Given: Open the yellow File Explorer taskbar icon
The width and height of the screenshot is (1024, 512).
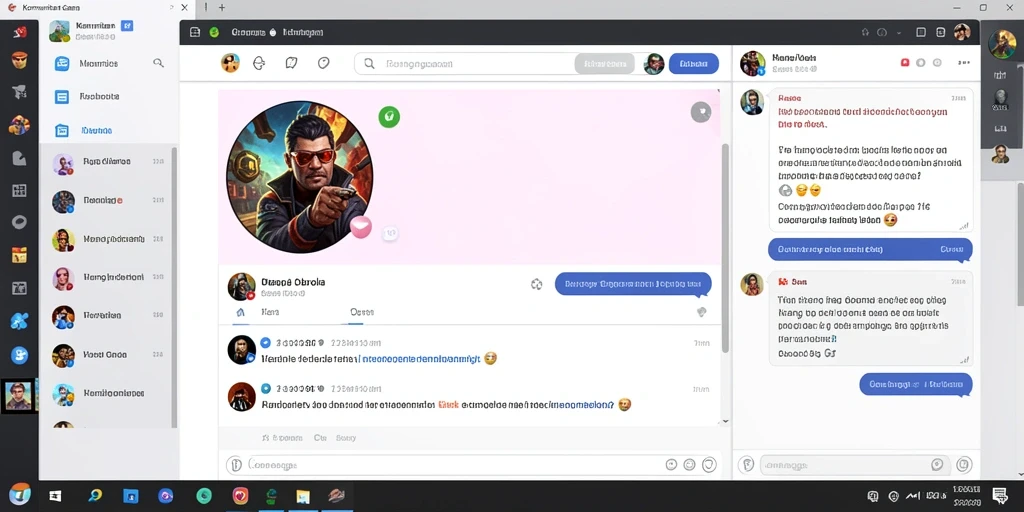Looking at the screenshot, I should point(302,496).
